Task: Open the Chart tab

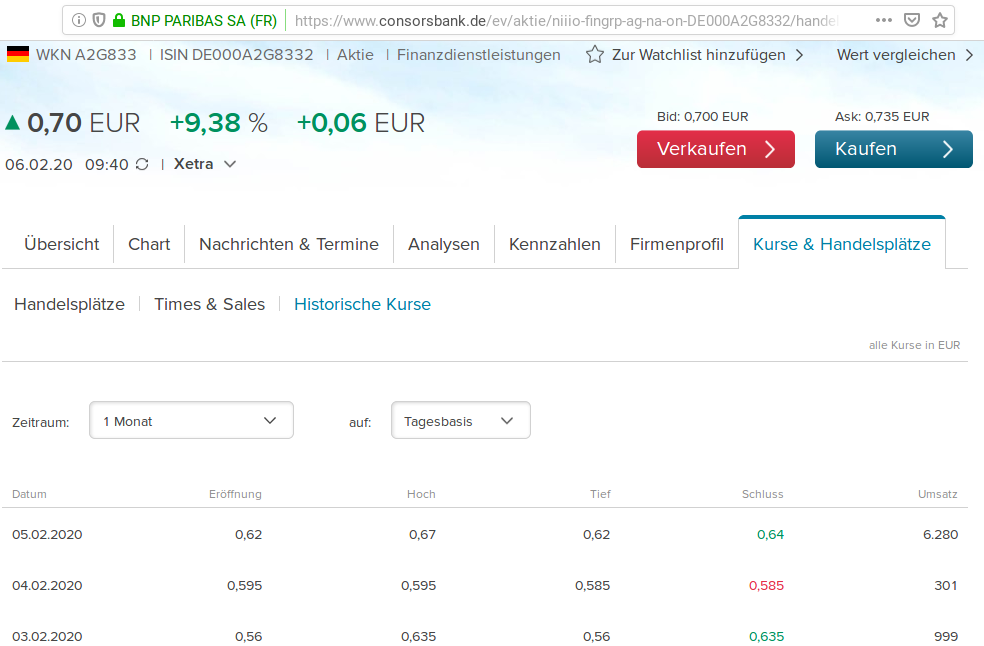Action: 148,243
